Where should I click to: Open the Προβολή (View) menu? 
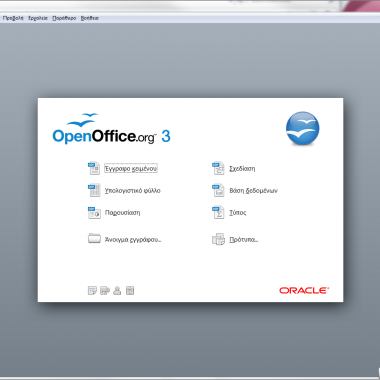click(13, 18)
